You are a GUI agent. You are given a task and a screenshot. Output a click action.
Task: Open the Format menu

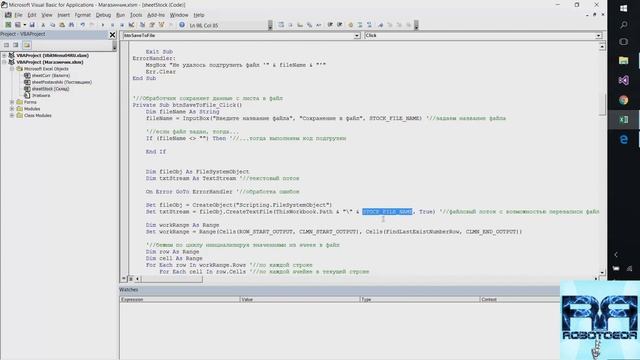tap(82, 15)
